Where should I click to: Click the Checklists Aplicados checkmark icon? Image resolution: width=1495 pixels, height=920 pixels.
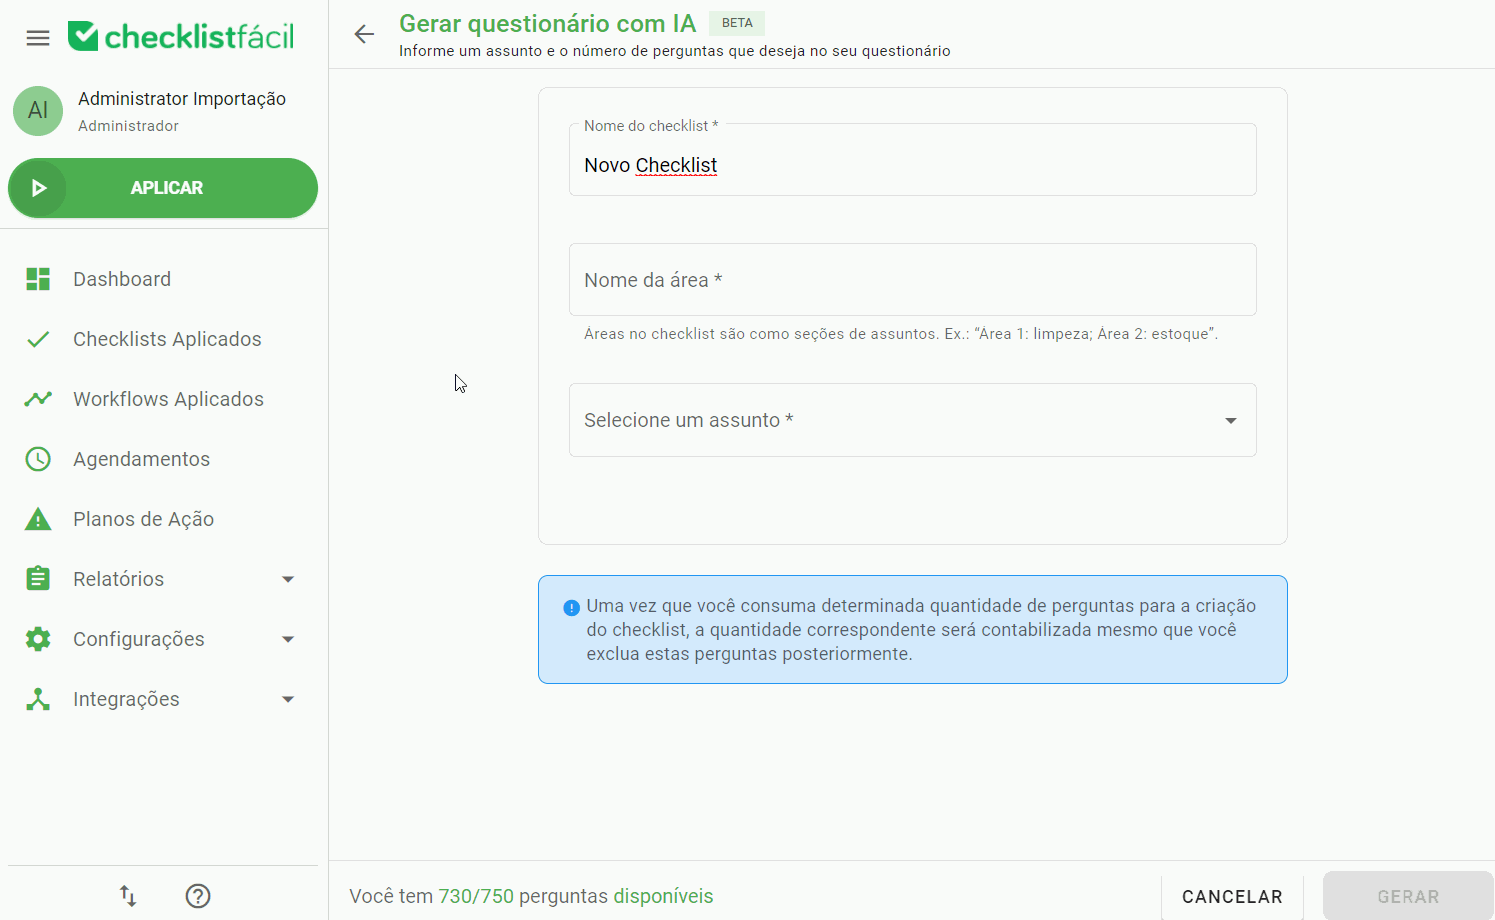(x=37, y=338)
